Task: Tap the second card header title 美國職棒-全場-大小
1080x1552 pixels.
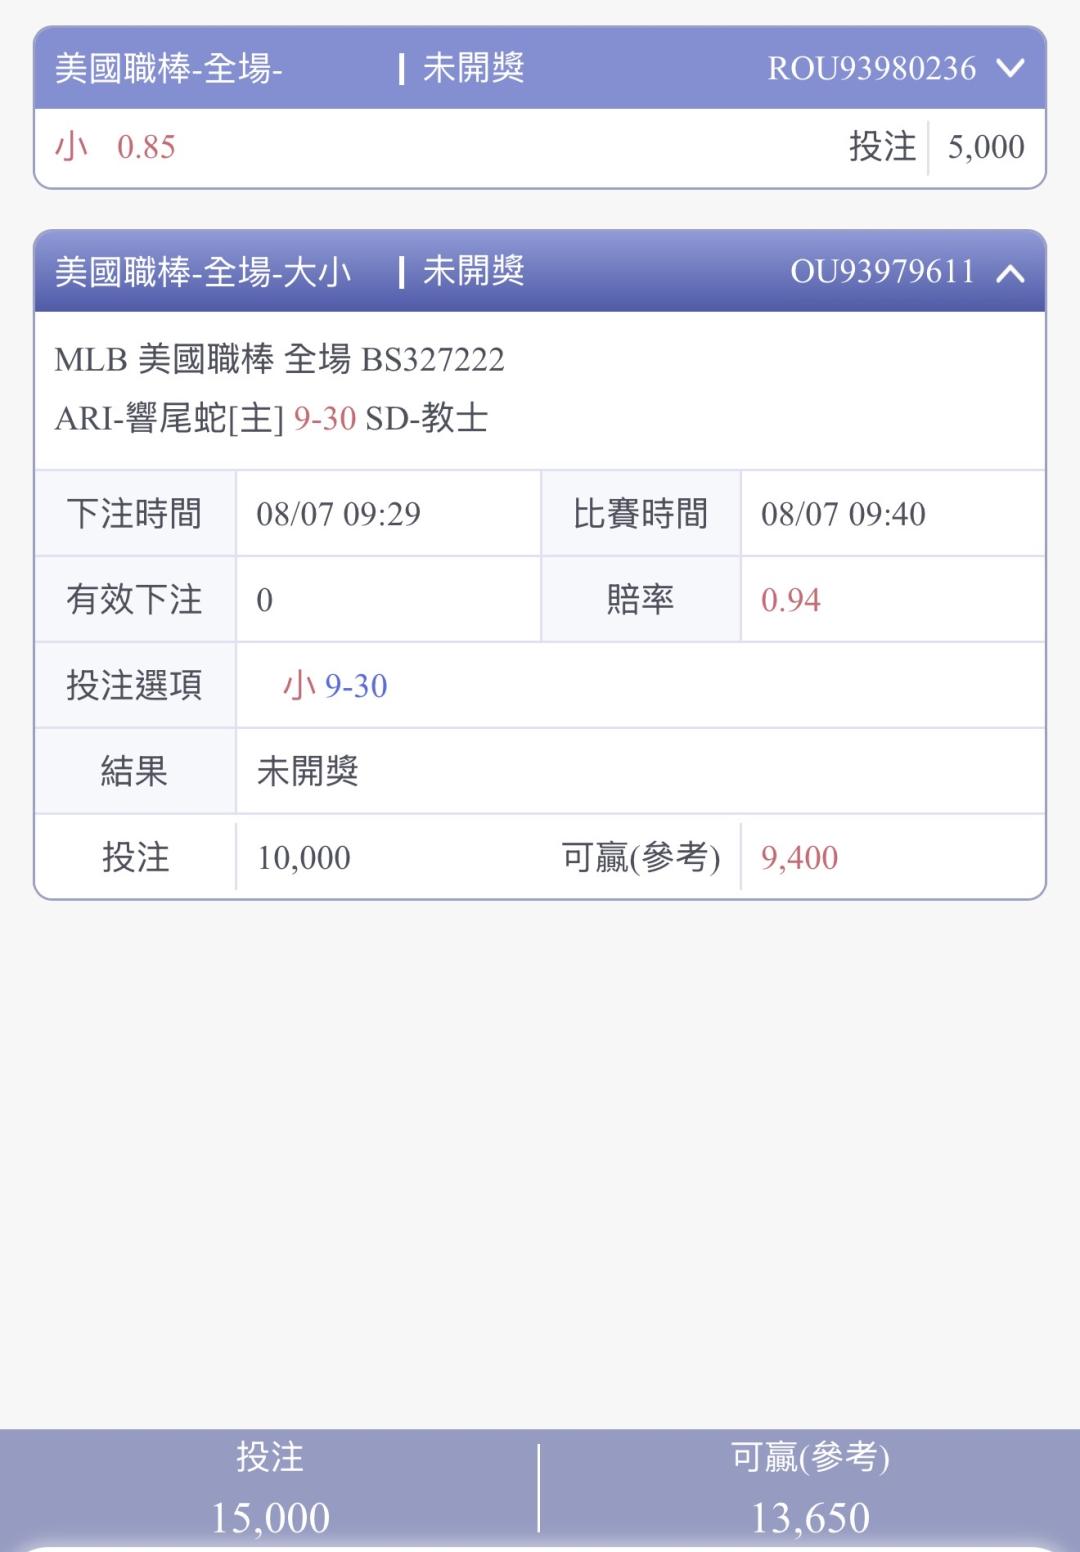Action: click(203, 271)
